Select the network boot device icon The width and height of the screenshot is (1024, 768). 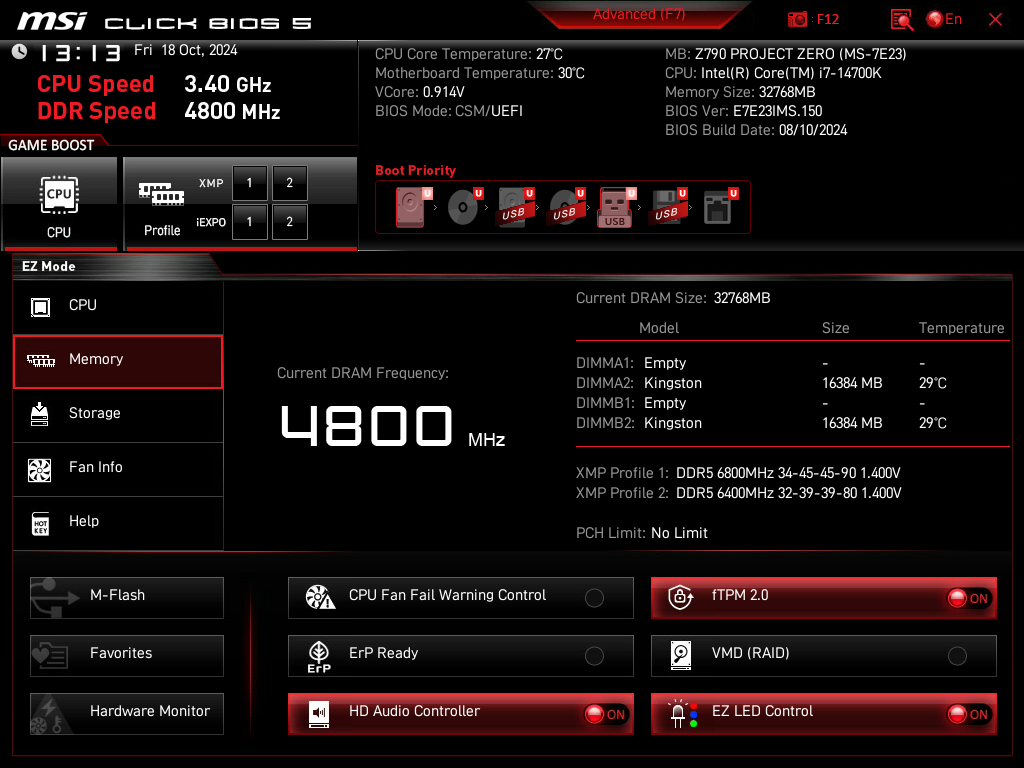click(x=720, y=207)
